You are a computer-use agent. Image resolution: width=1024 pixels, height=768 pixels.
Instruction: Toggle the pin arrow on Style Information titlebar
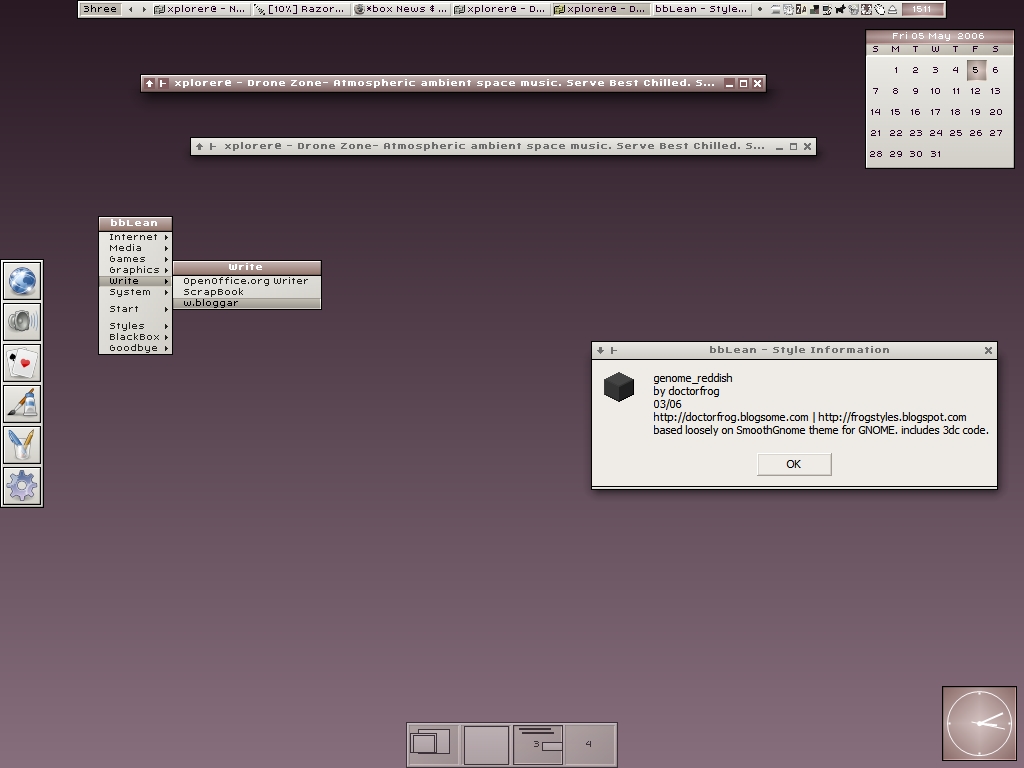pos(600,350)
